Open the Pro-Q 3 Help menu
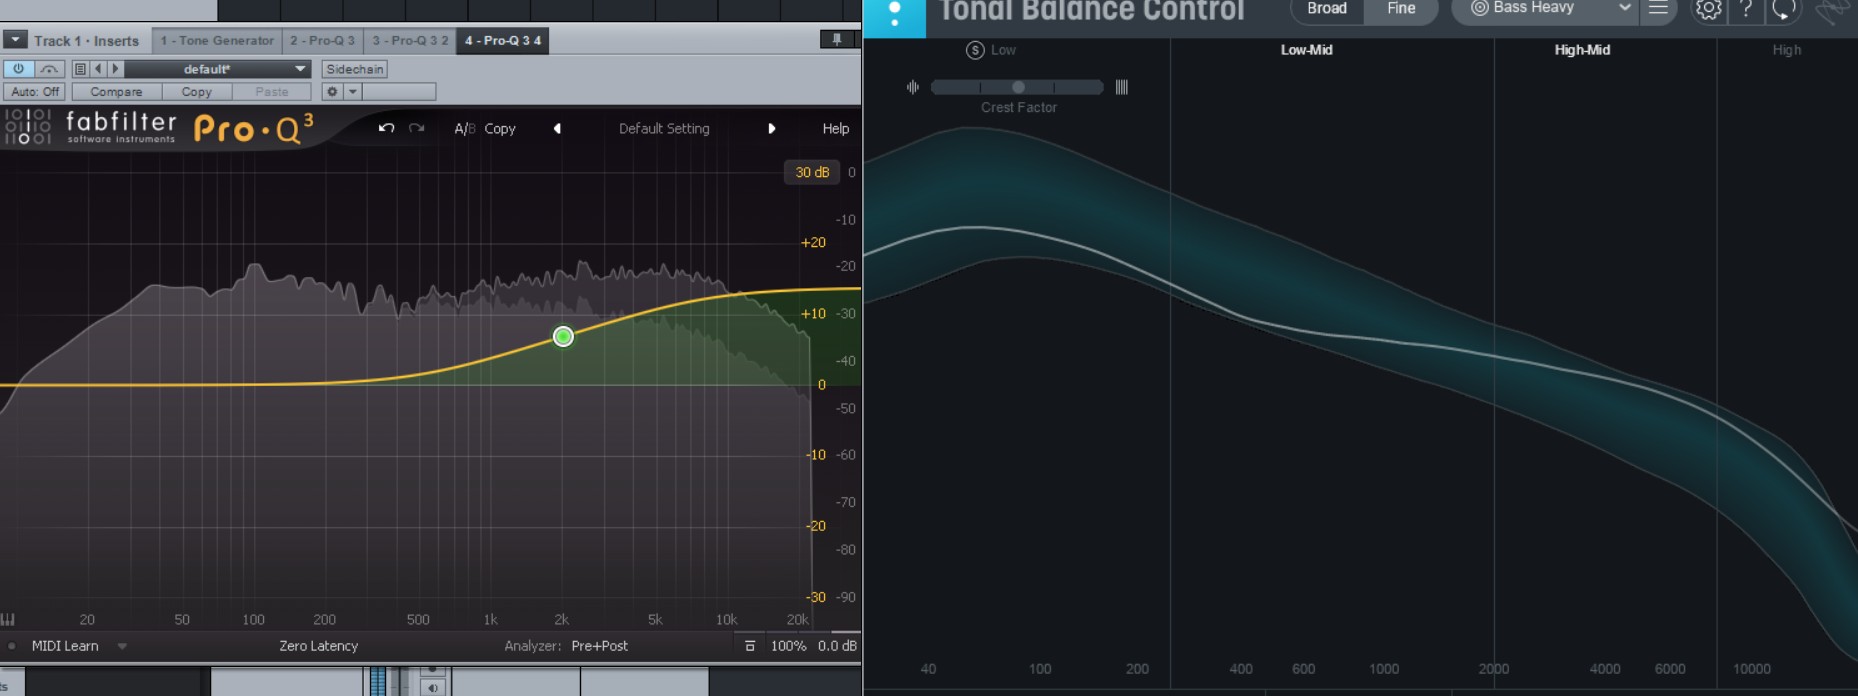Image resolution: width=1858 pixels, height=696 pixels. click(835, 129)
